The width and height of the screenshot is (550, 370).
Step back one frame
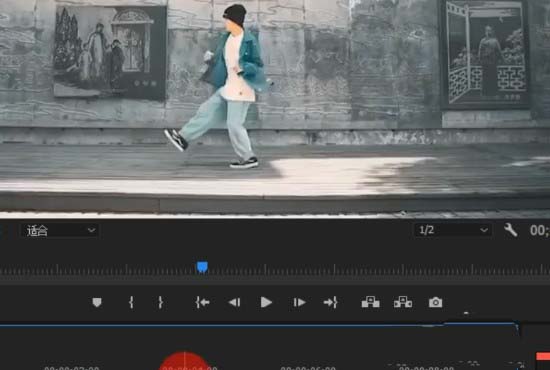point(234,302)
